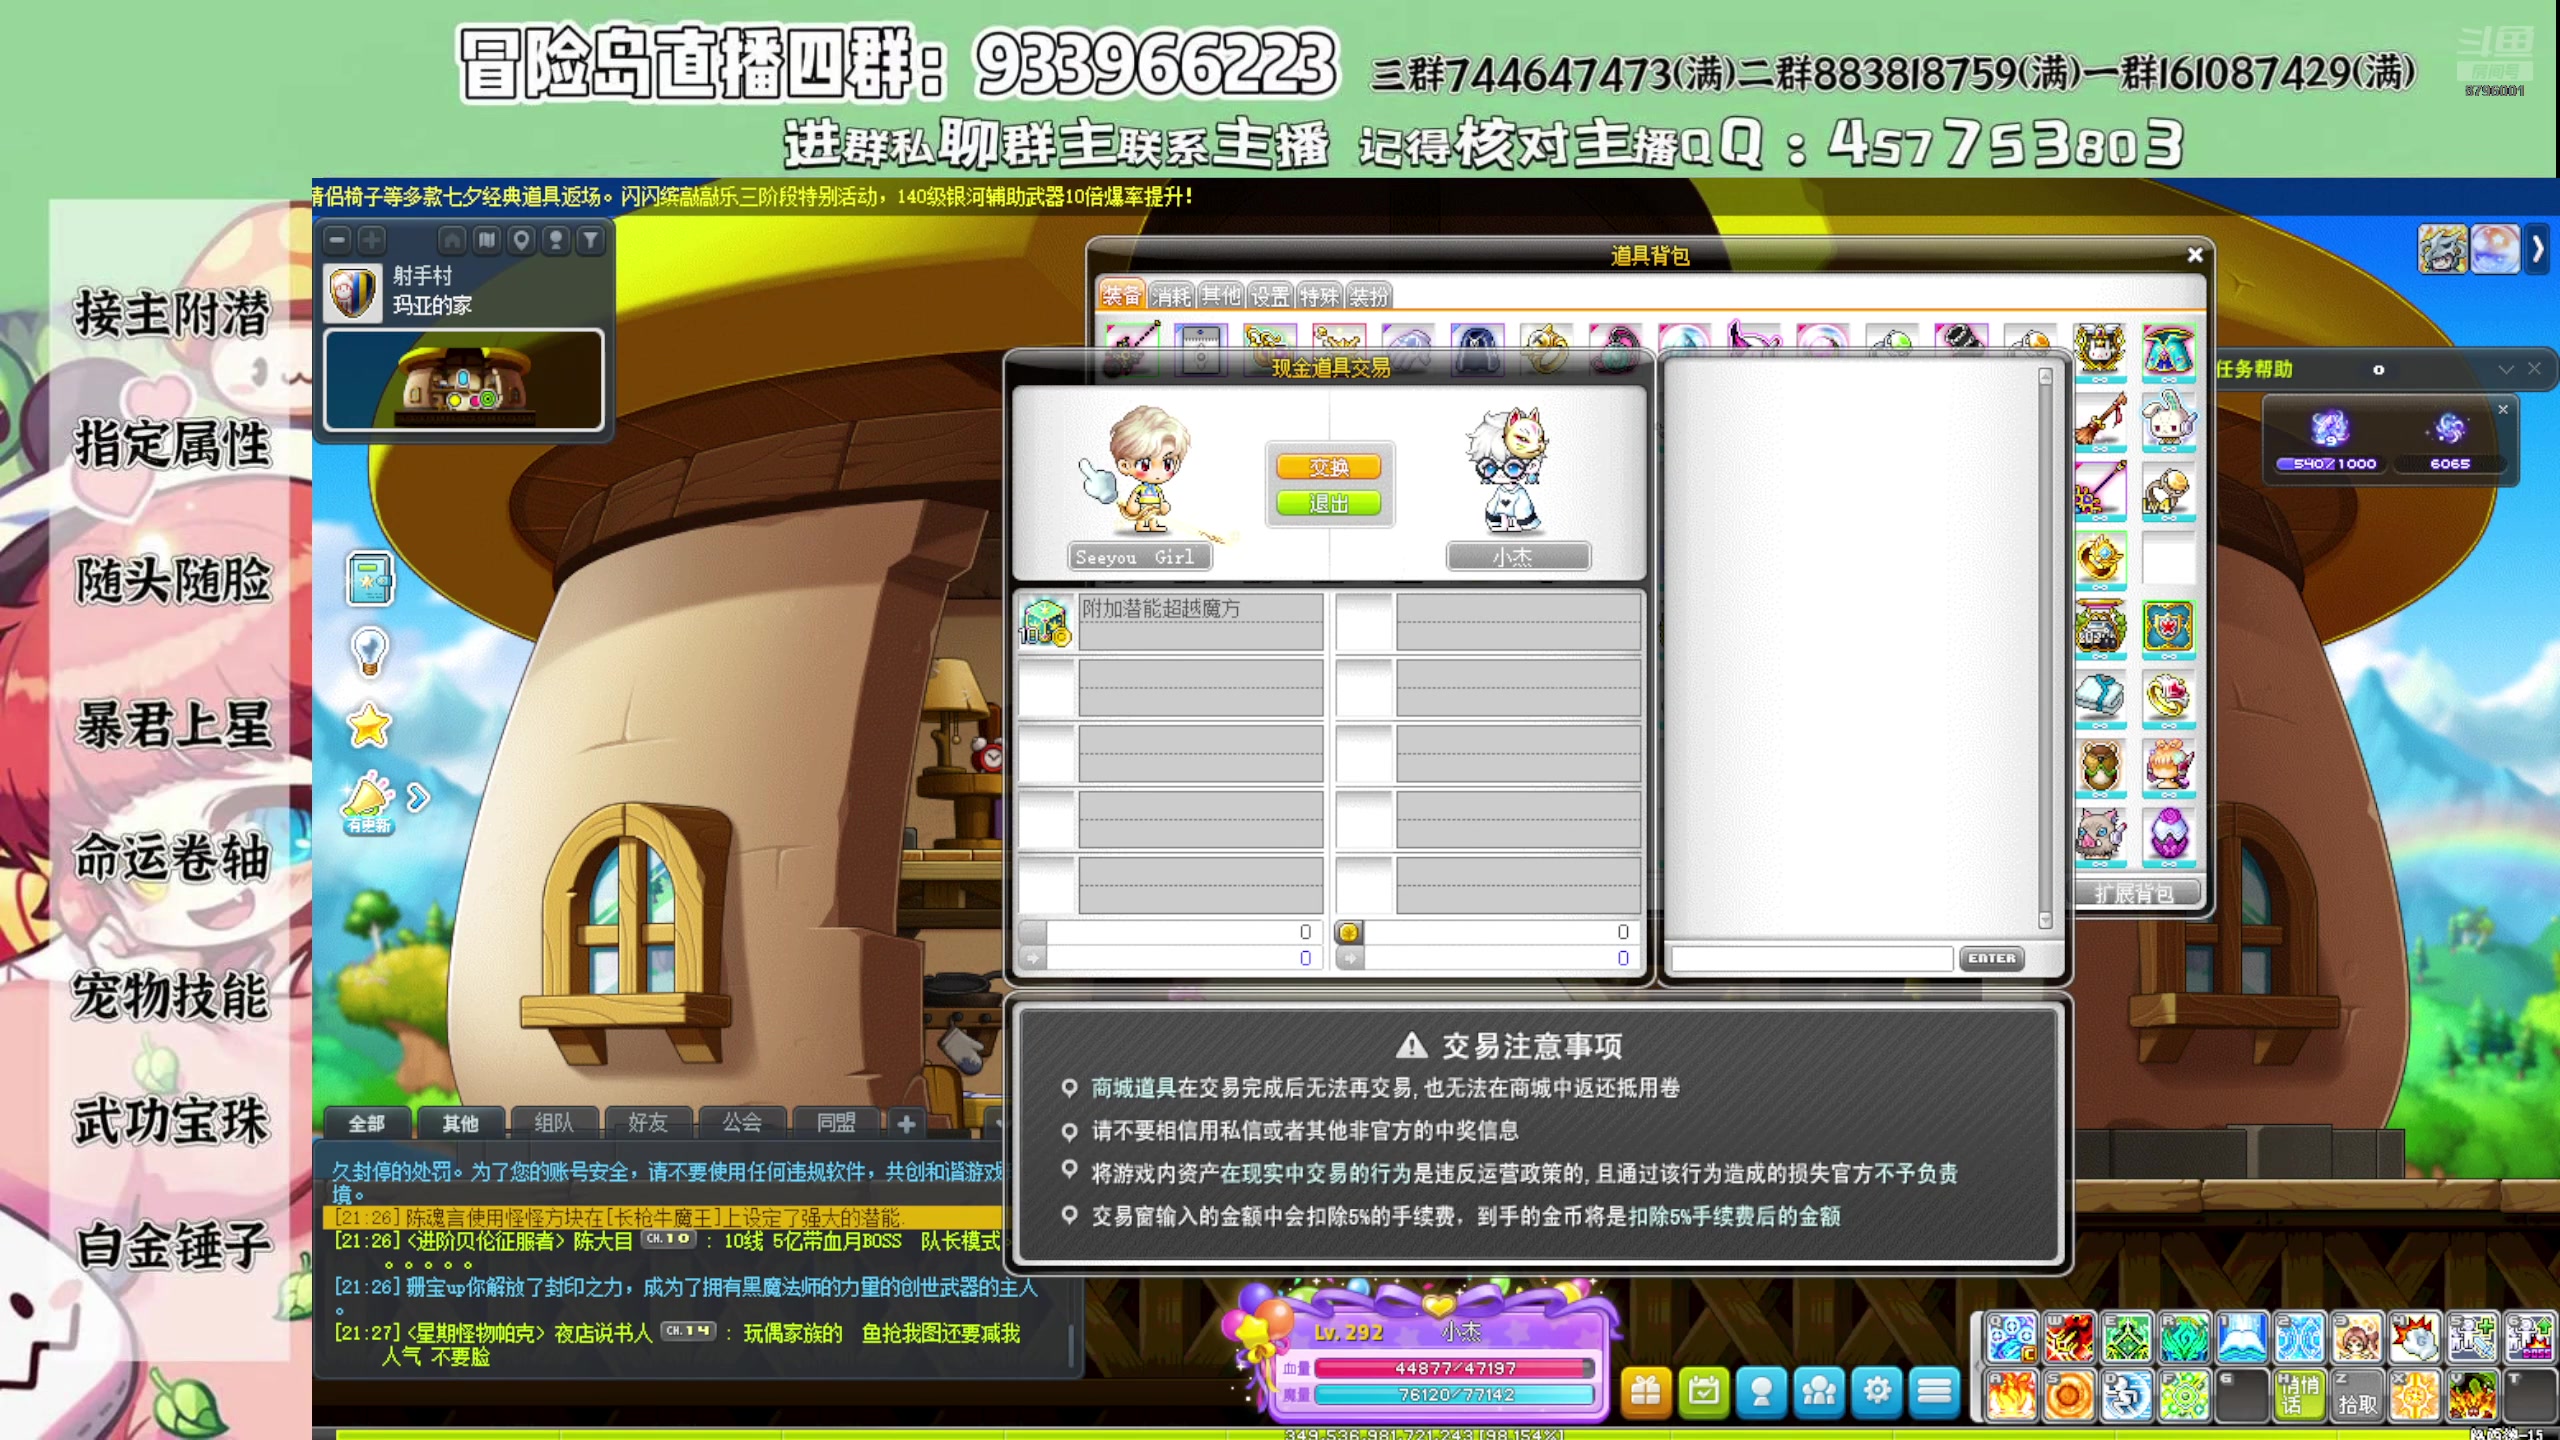Select the S-key orange sun skill
The image size is (2560, 1440).
(x=2069, y=1395)
